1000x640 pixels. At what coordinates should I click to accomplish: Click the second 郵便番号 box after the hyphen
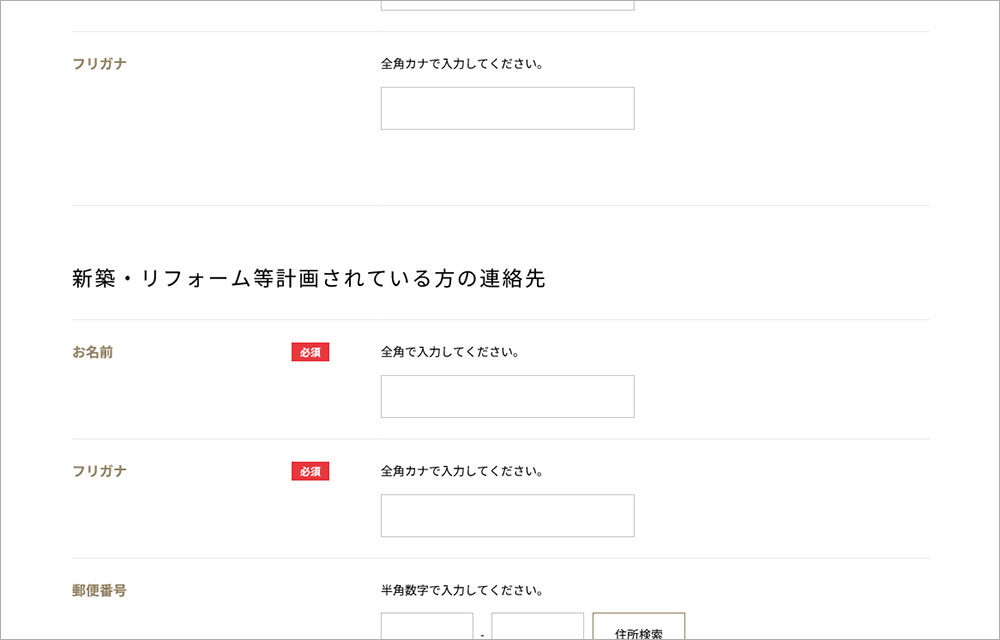pyautogui.click(x=537, y=627)
